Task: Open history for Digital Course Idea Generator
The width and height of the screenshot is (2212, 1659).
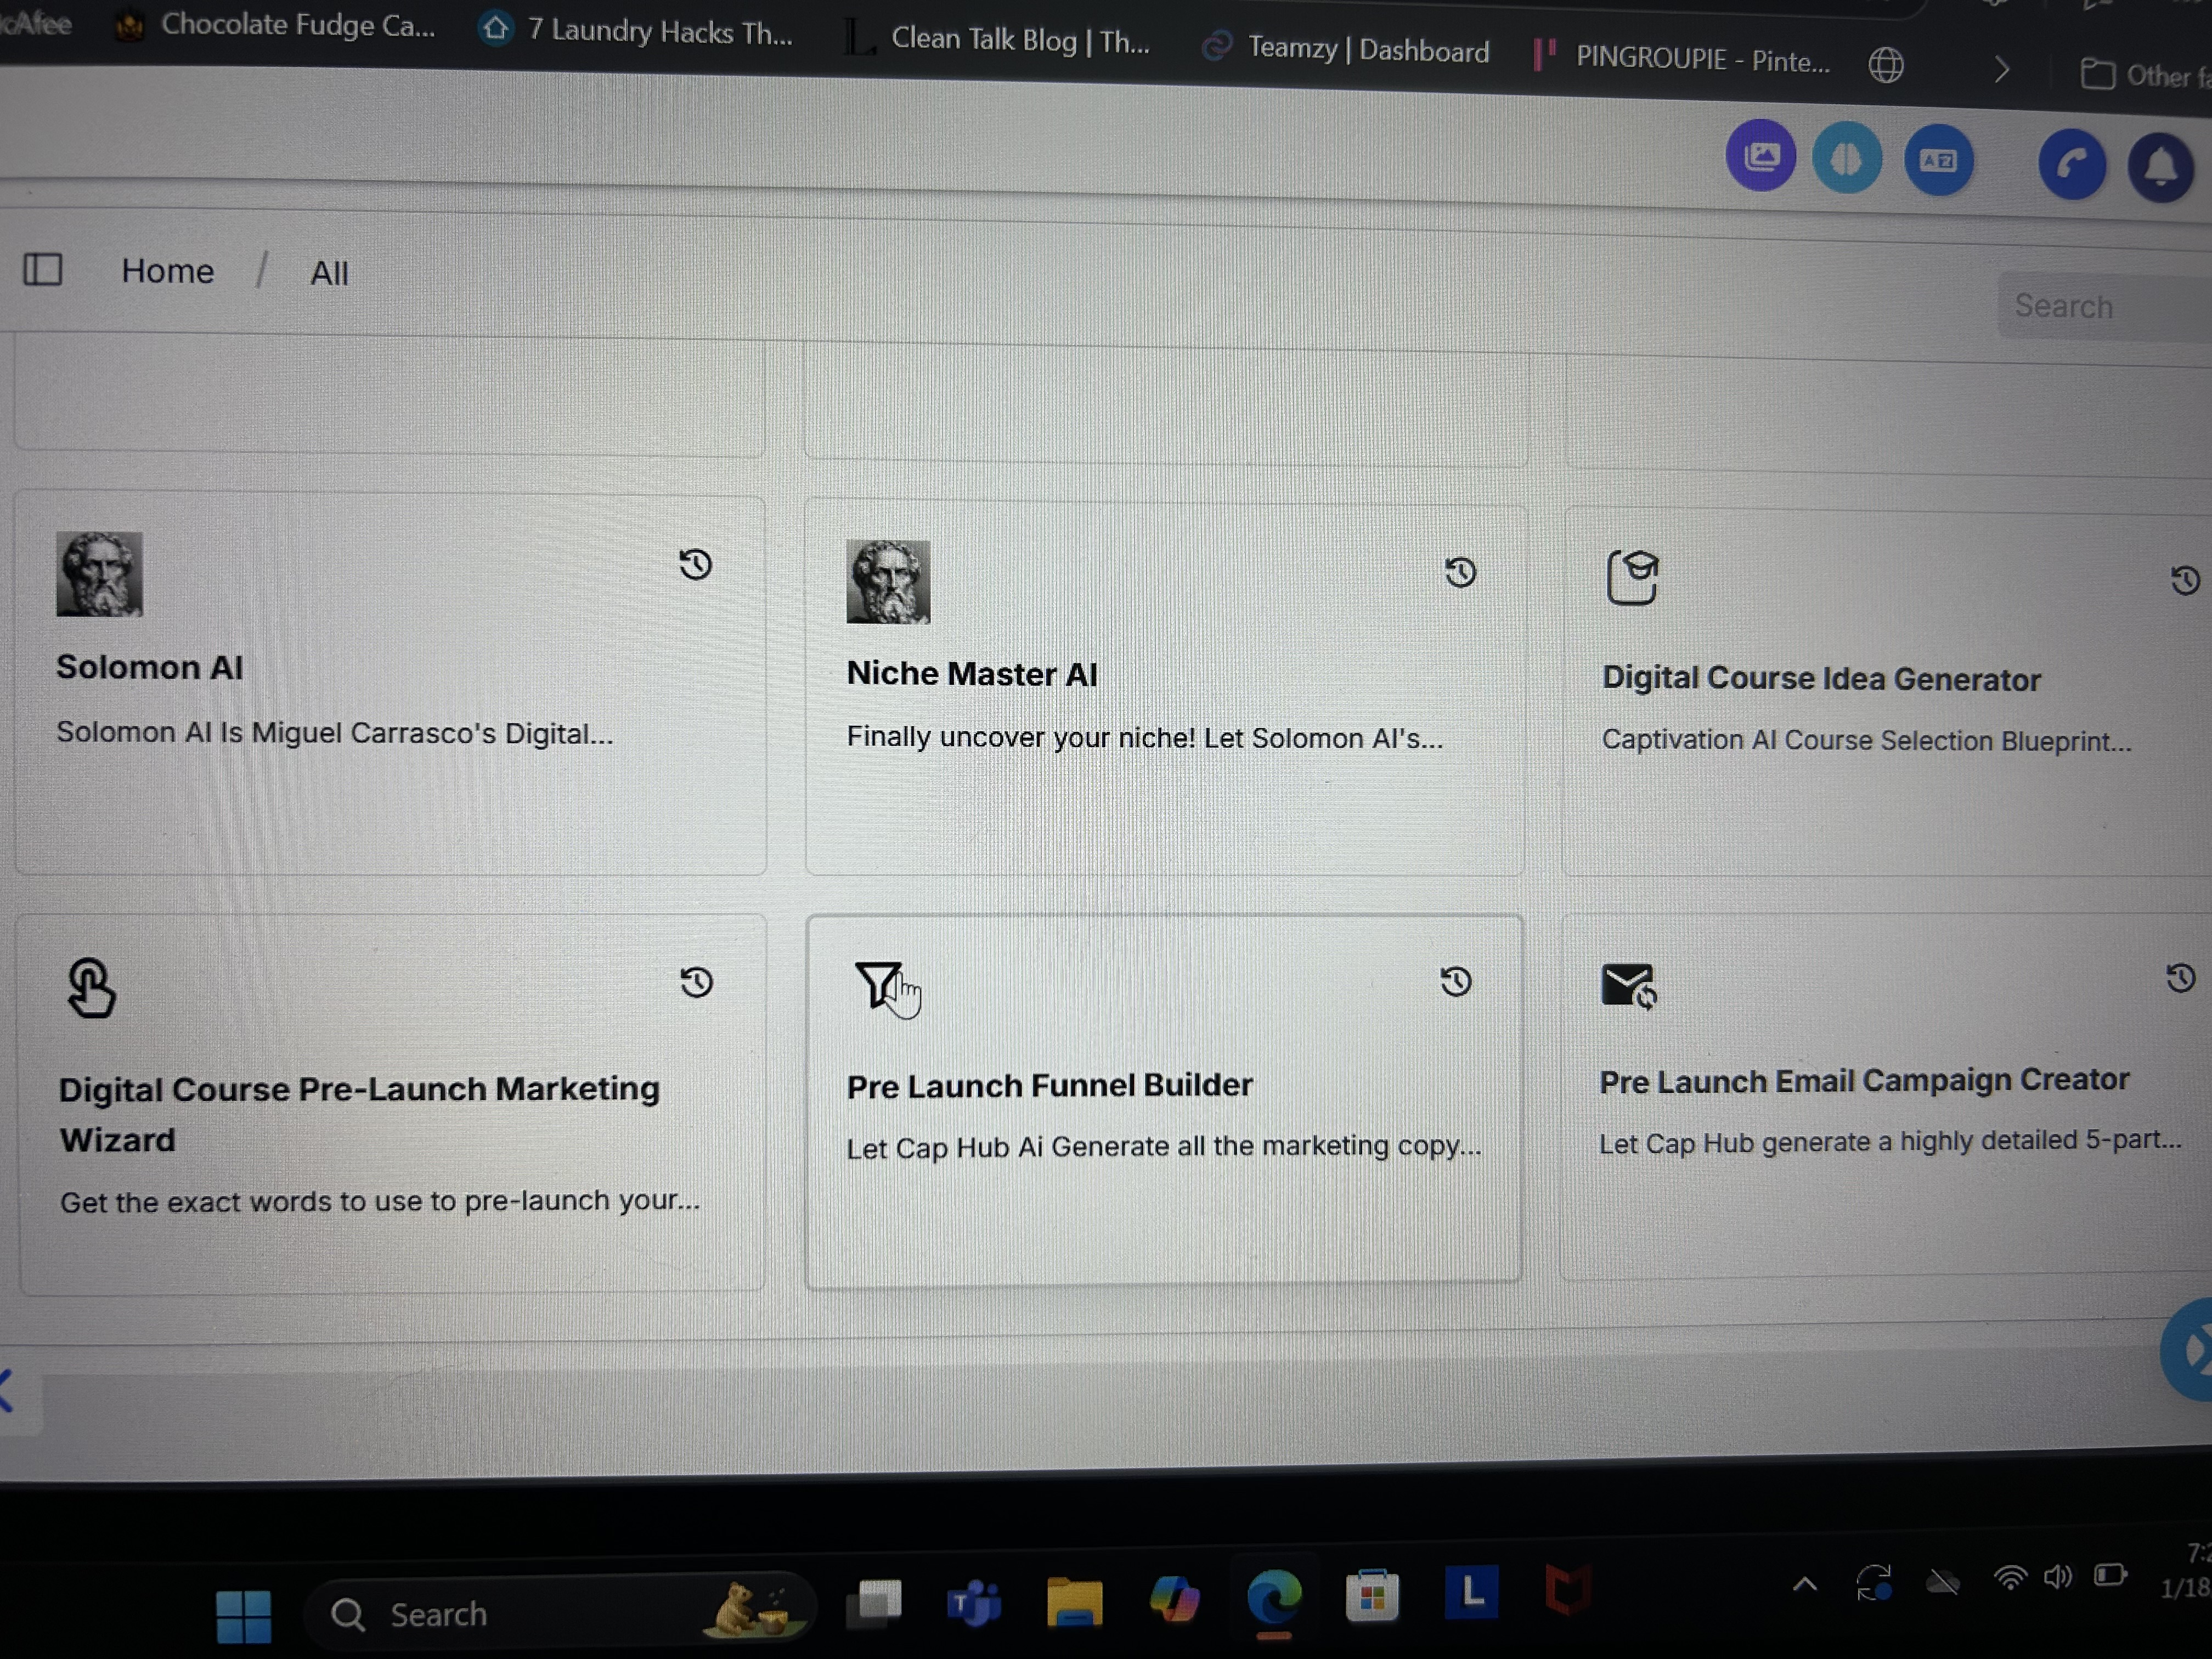Action: click(2185, 580)
